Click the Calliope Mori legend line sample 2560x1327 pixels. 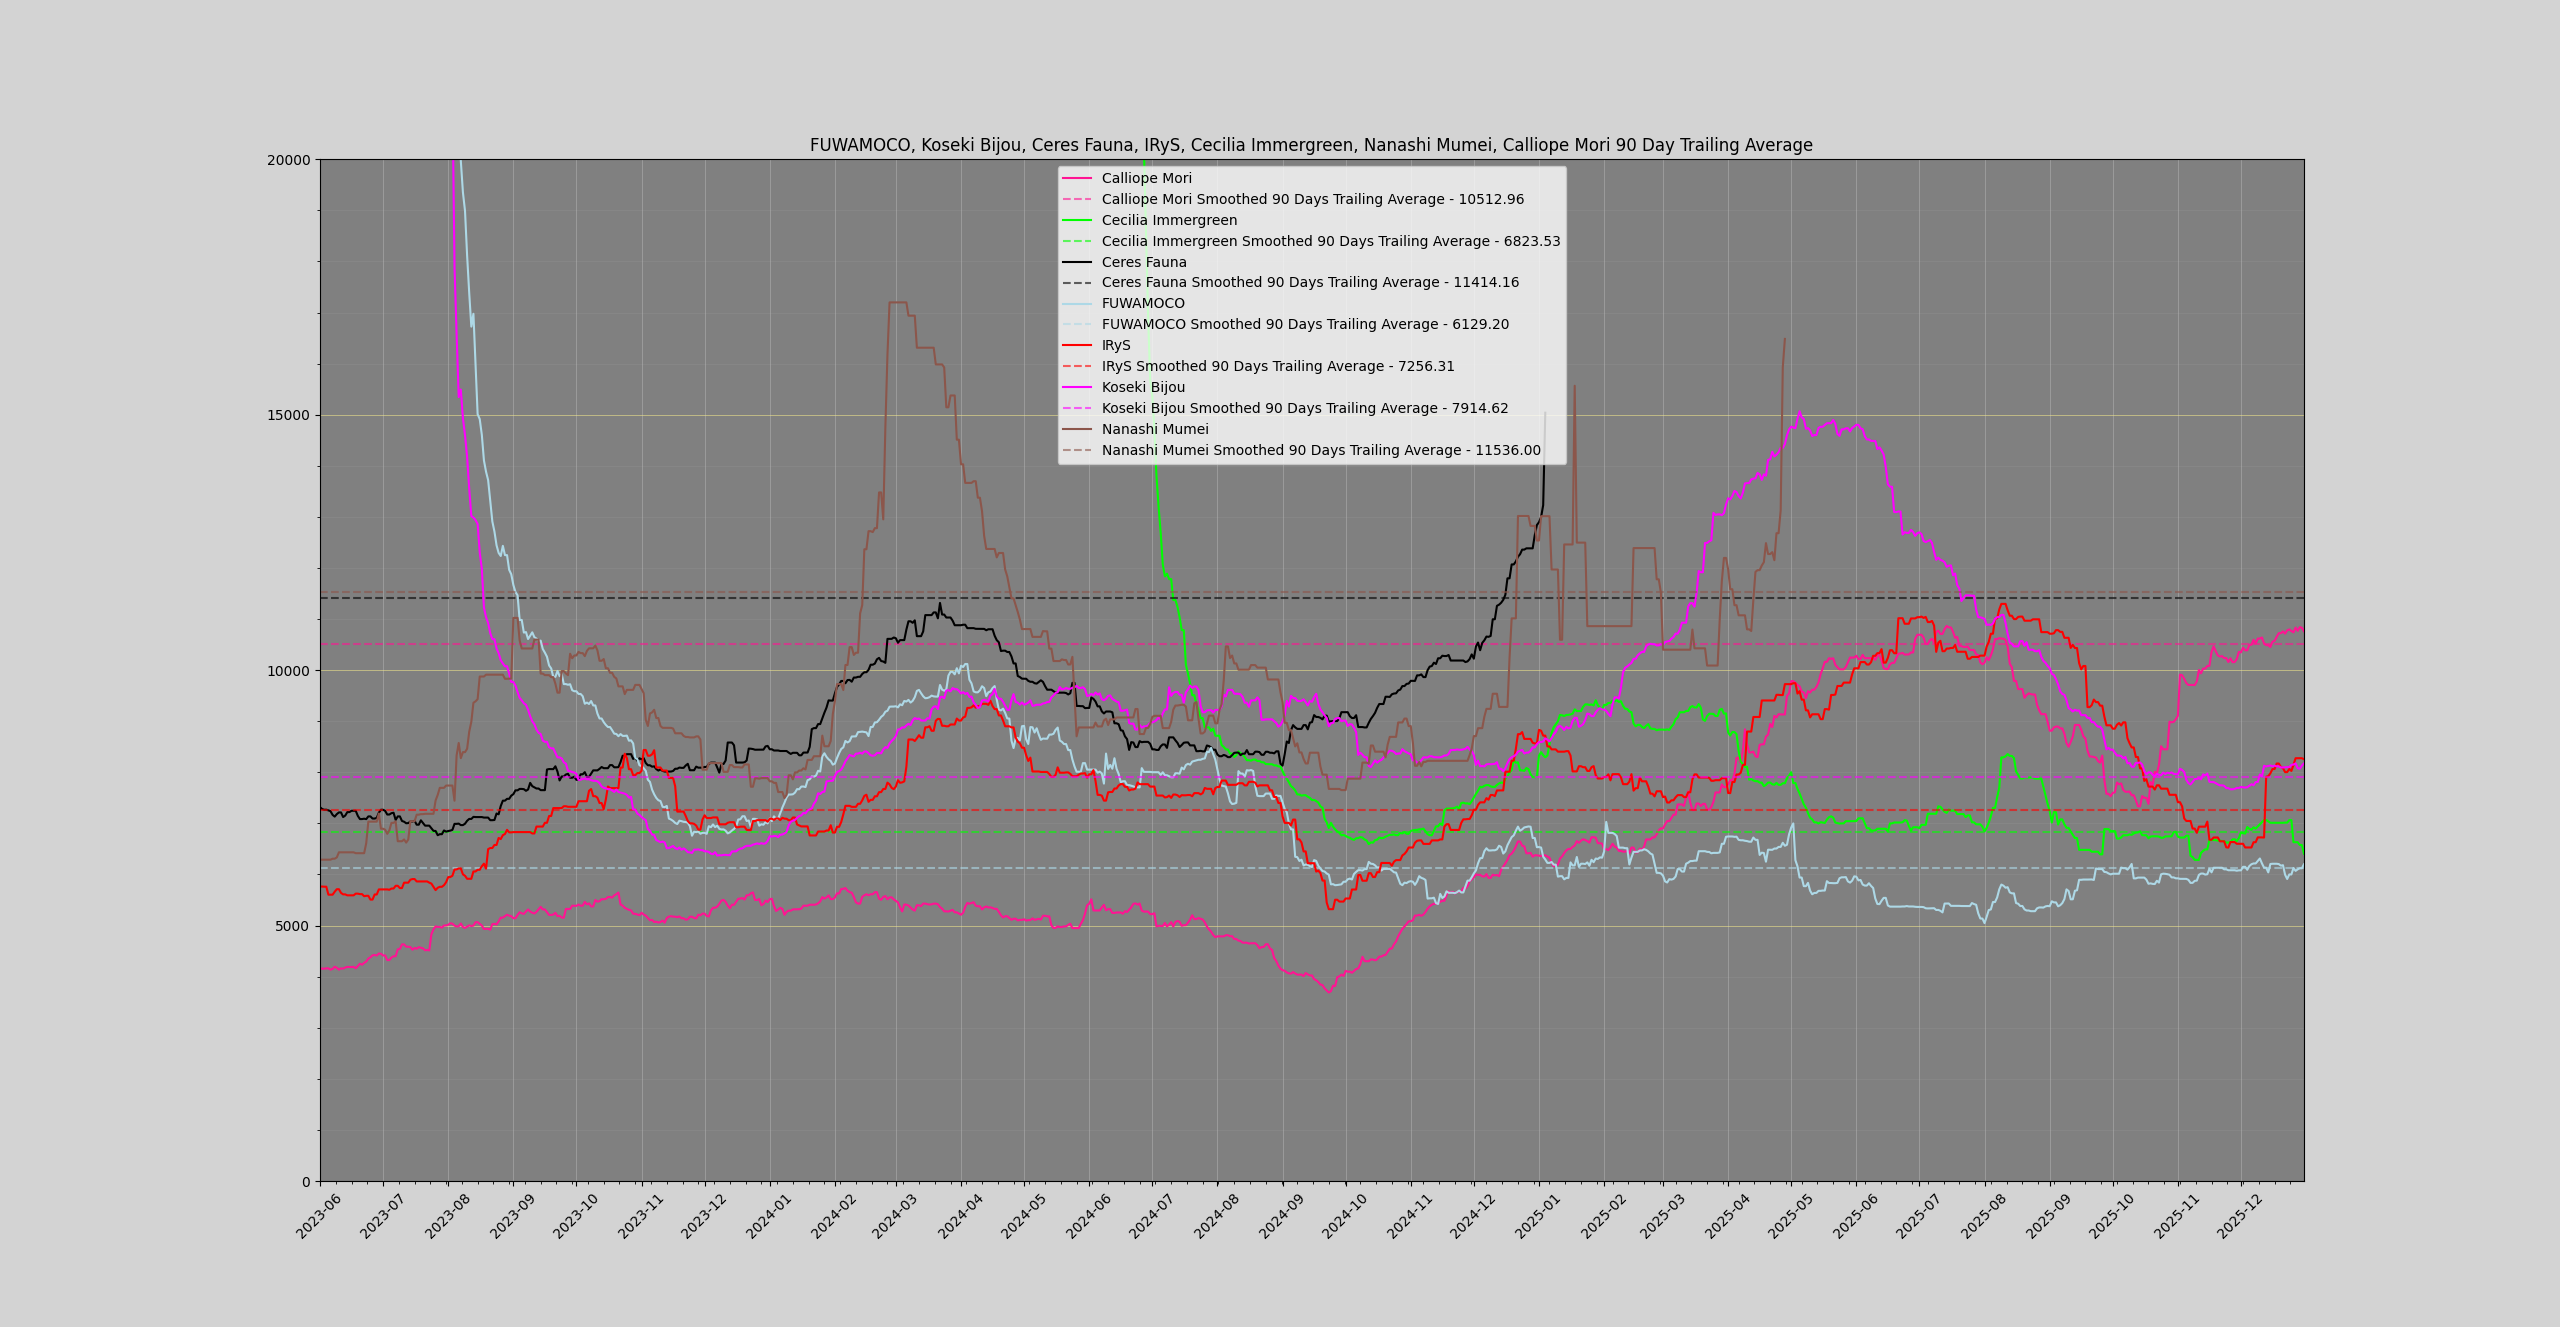point(1077,178)
